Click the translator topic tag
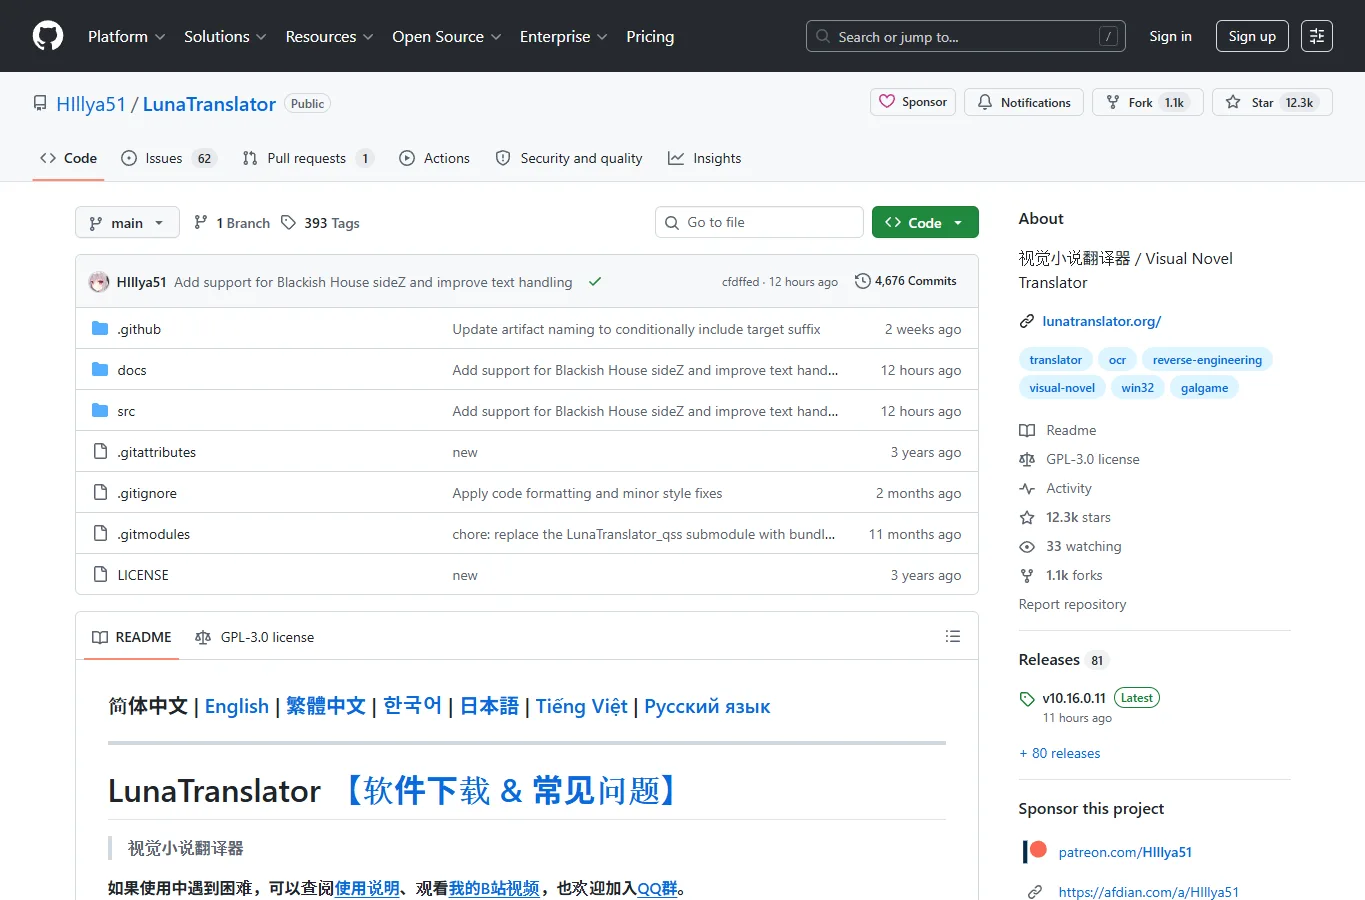This screenshot has width=1365, height=900. tap(1056, 360)
